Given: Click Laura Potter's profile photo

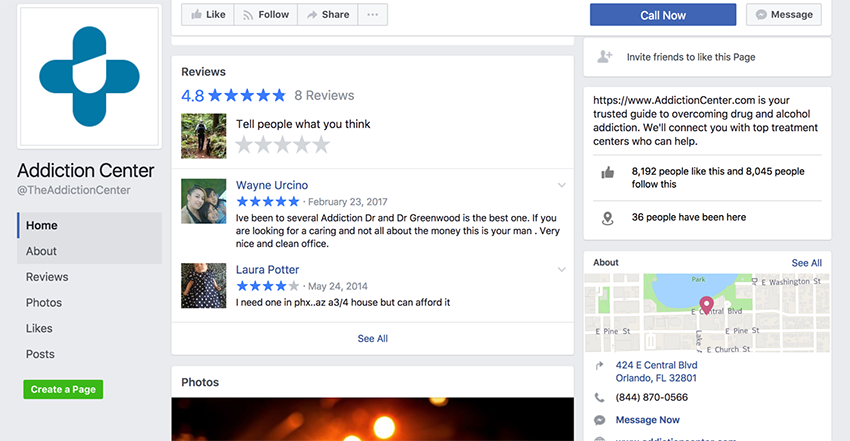Looking at the screenshot, I should [x=204, y=286].
